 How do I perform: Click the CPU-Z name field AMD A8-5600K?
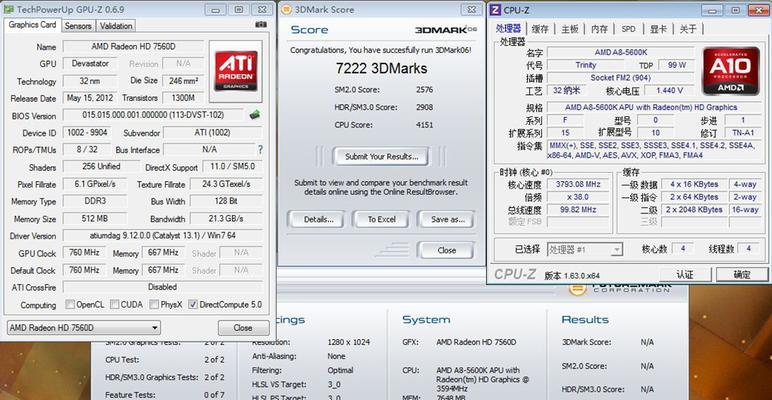click(x=620, y=52)
